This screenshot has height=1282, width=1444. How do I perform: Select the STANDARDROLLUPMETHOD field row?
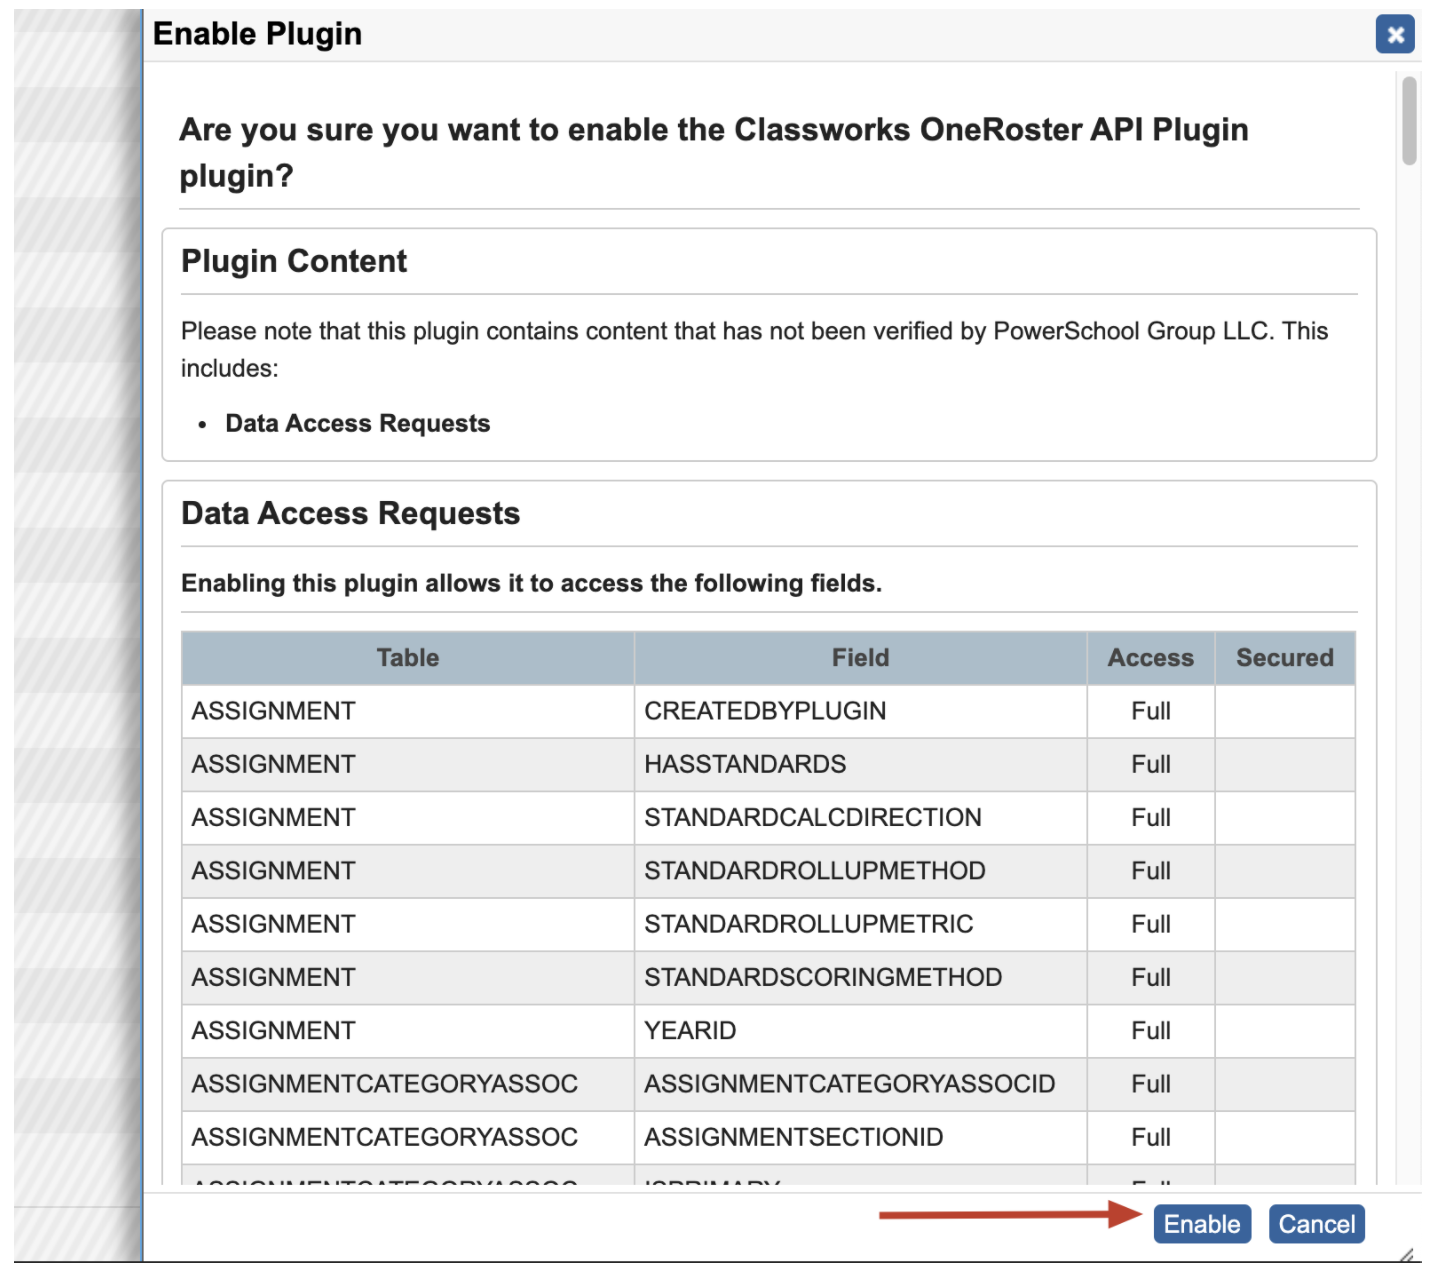(x=814, y=870)
